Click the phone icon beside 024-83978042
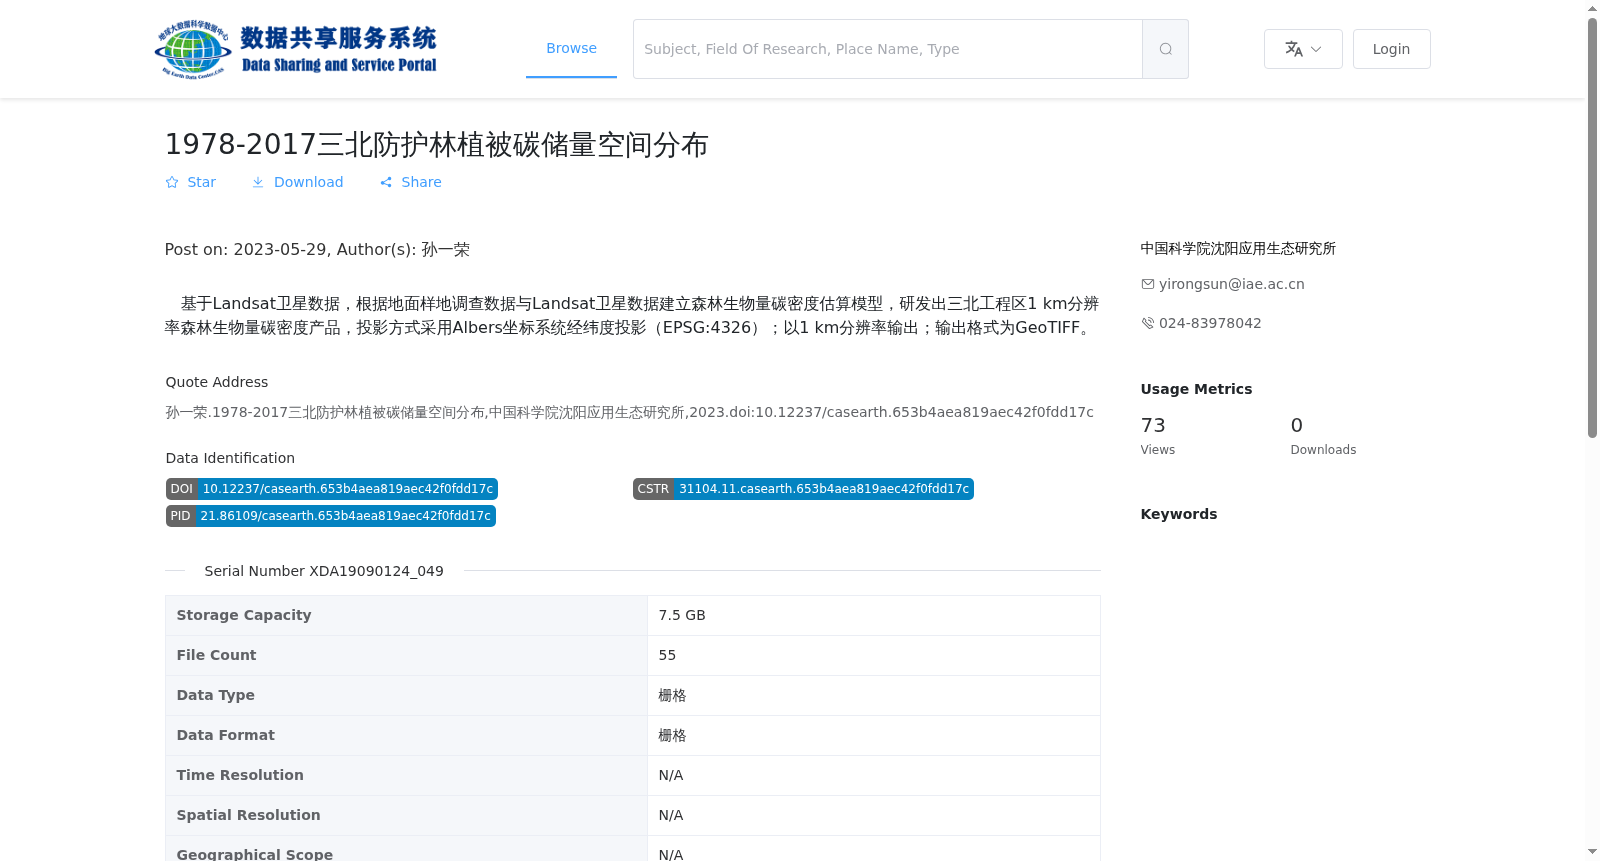The width and height of the screenshot is (1600, 861). point(1148,323)
